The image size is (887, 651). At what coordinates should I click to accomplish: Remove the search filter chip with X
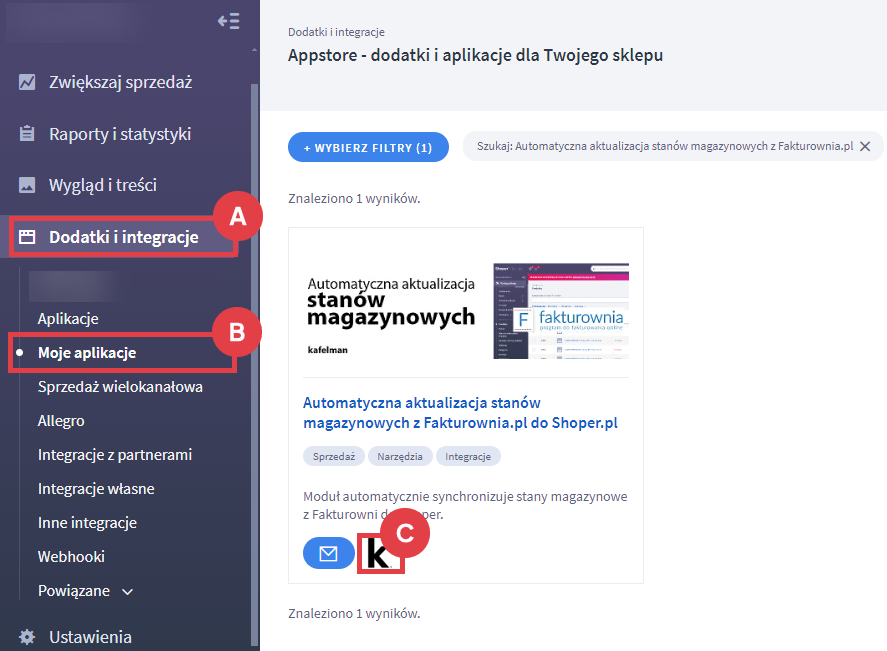[x=865, y=147]
